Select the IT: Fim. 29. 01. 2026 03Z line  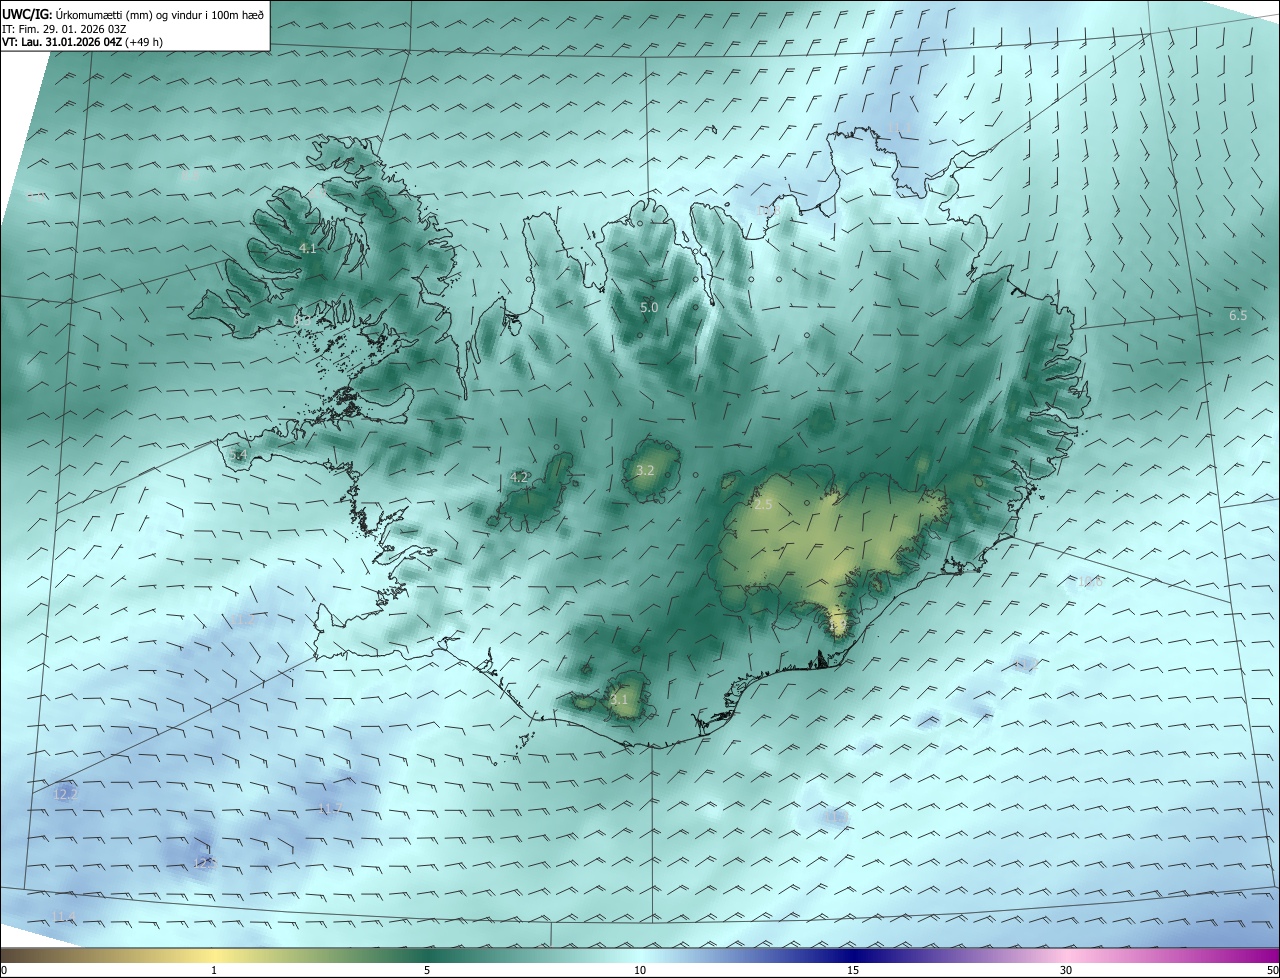(64, 28)
